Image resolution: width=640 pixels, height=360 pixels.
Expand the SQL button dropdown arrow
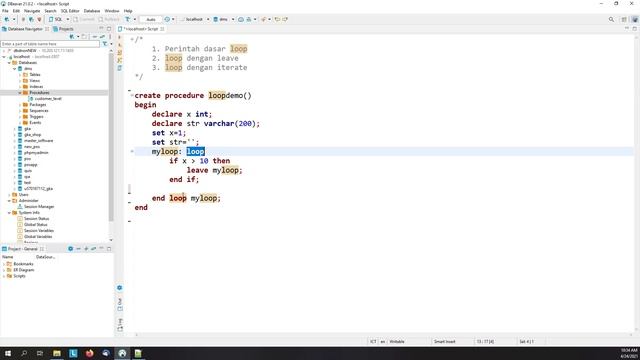click(x=68, y=19)
